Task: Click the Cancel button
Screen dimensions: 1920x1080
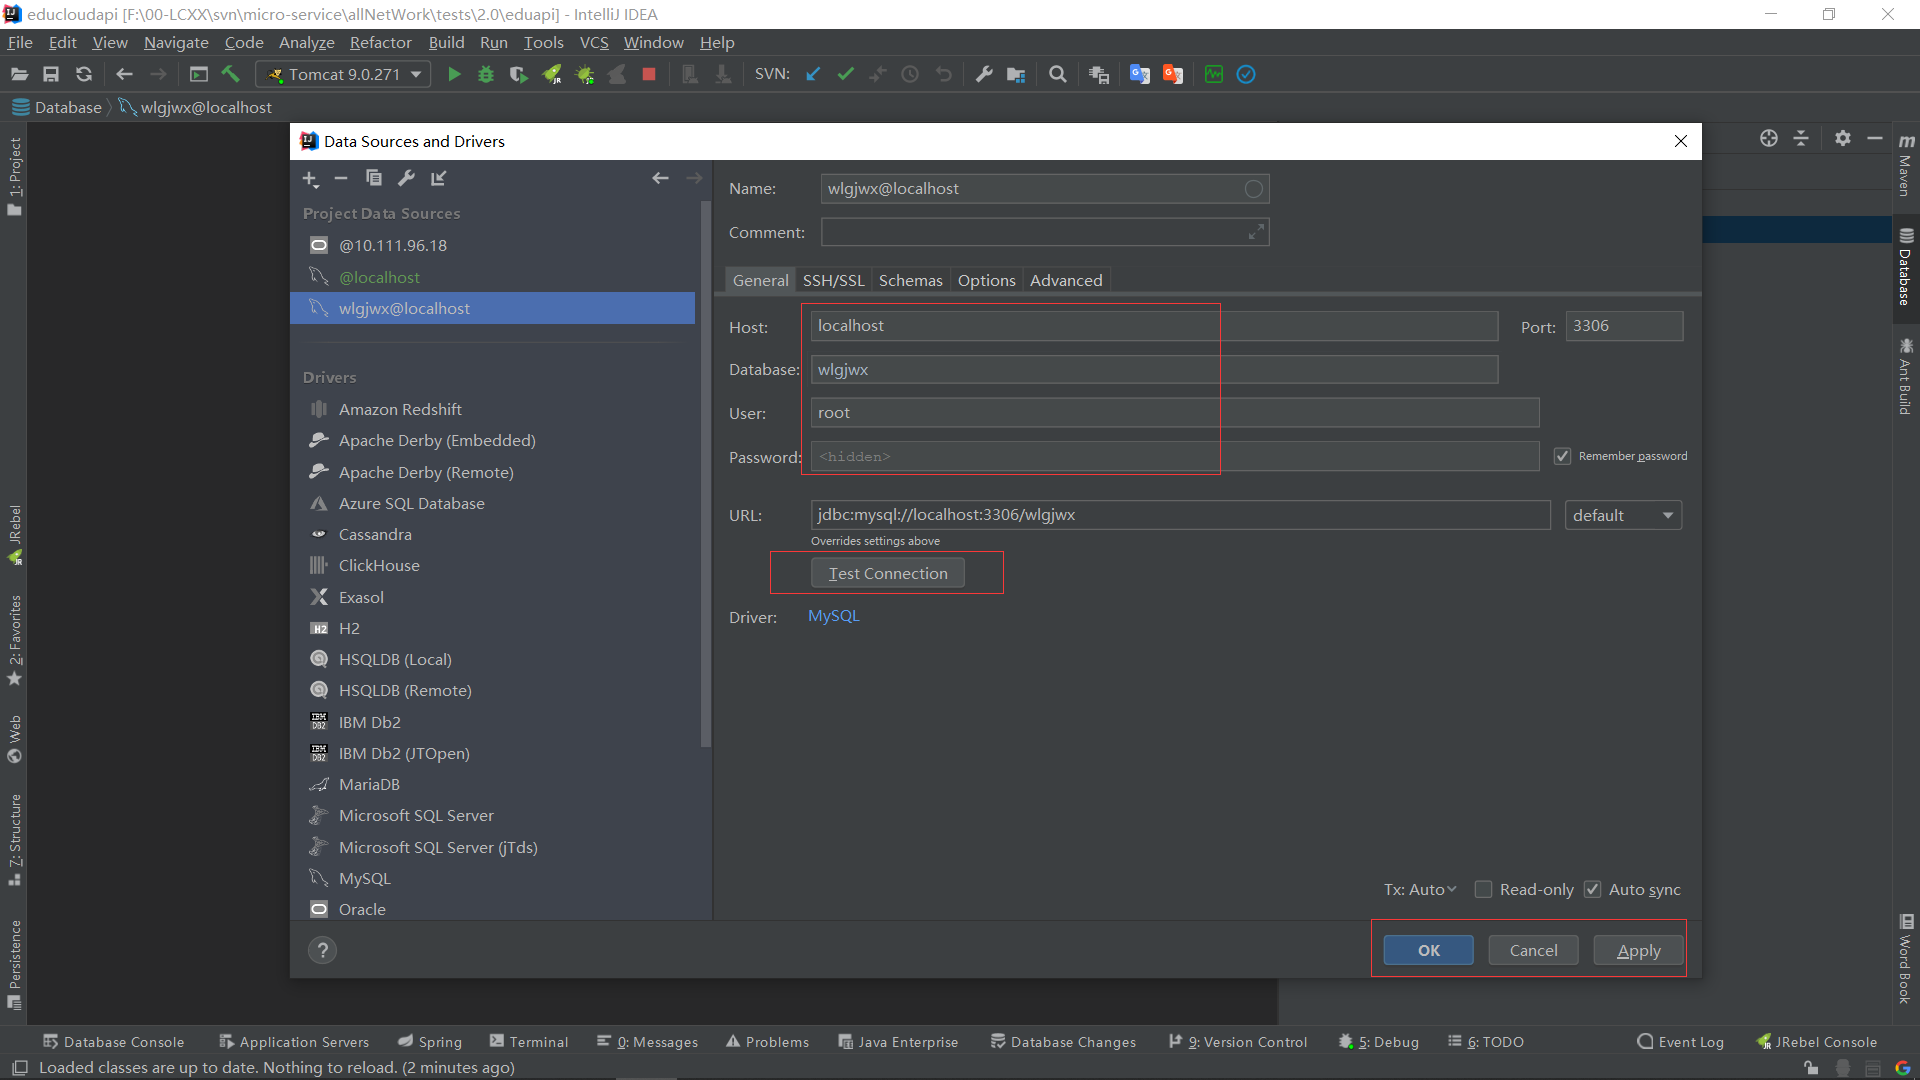Action: coord(1533,950)
